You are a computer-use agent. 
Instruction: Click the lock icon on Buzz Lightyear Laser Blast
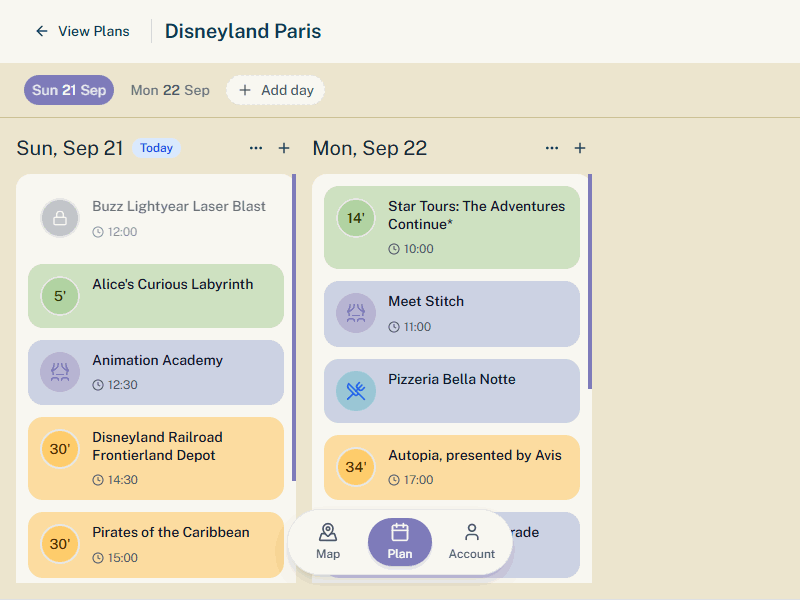click(59, 218)
